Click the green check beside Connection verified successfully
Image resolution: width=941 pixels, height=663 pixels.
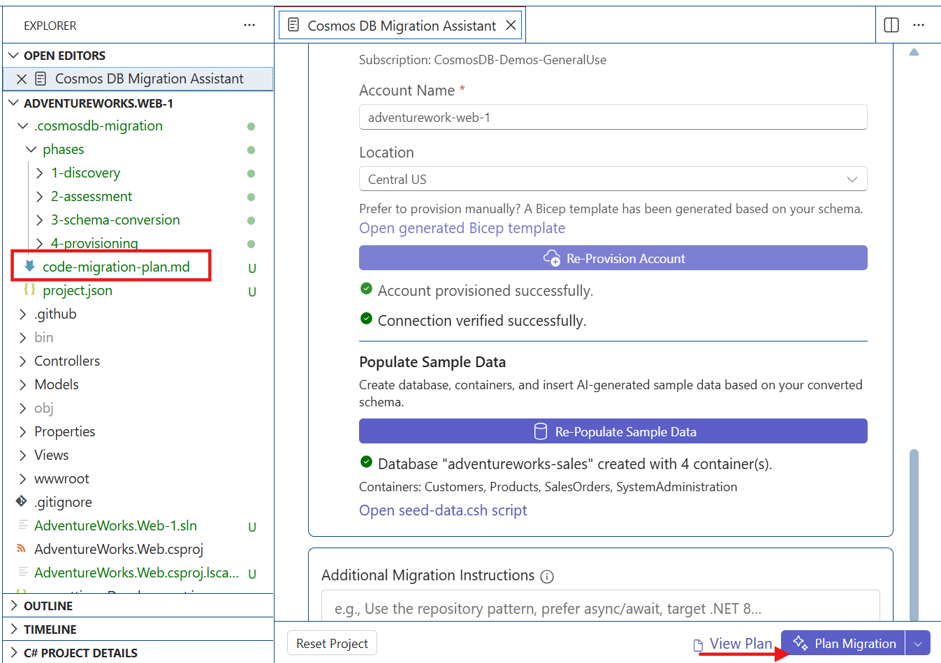tap(366, 319)
